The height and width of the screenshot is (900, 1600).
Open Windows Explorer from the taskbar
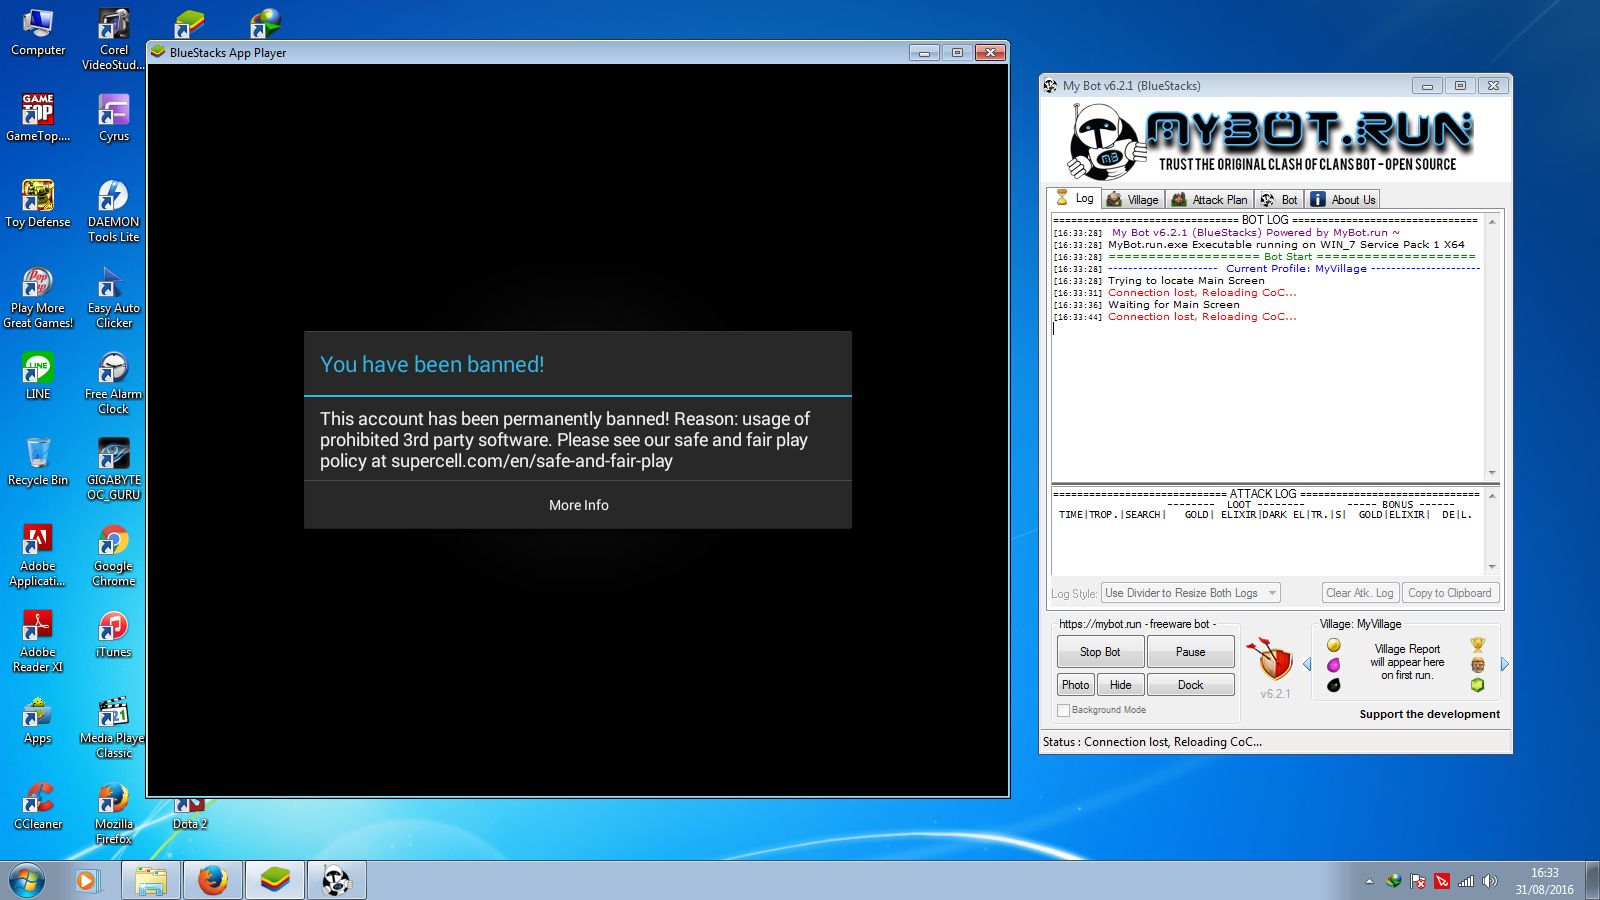151,881
